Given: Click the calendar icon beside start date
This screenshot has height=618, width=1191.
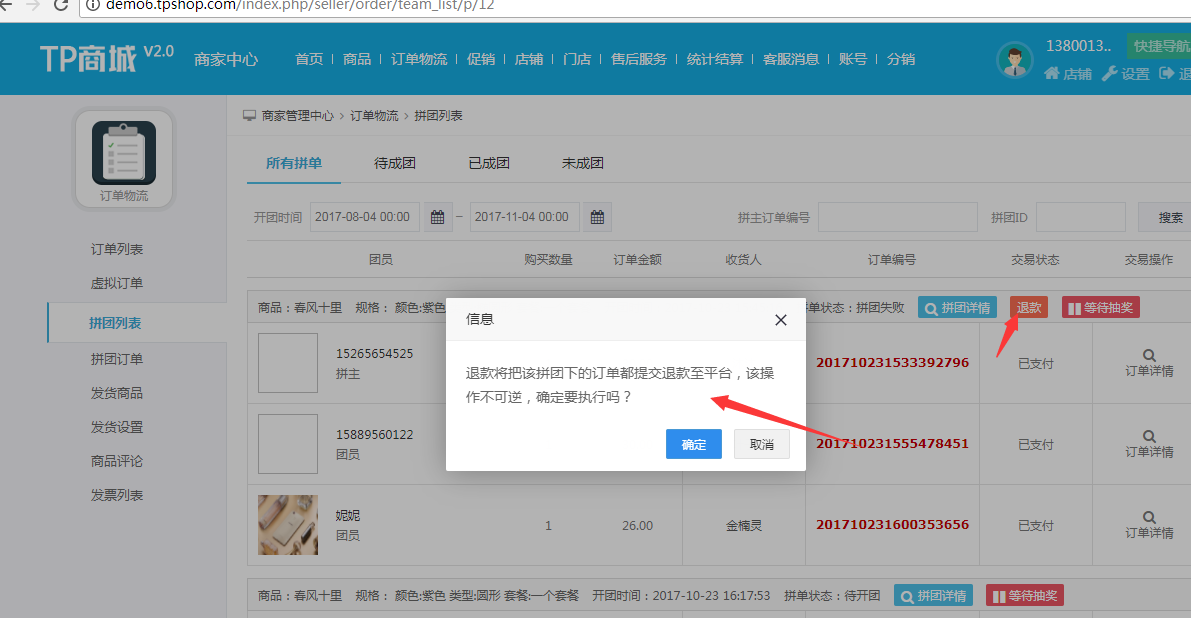Looking at the screenshot, I should [437, 217].
